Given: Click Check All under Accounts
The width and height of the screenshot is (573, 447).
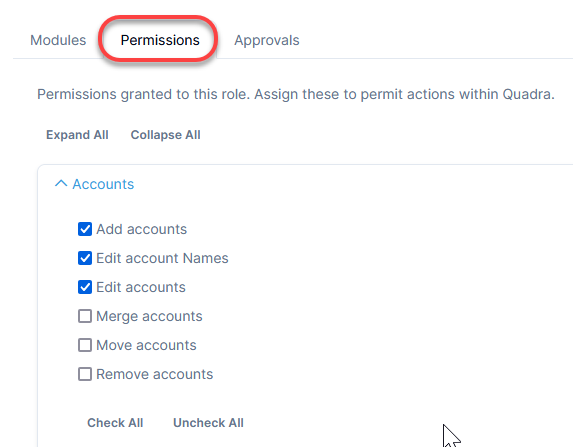Looking at the screenshot, I should (x=115, y=423).
